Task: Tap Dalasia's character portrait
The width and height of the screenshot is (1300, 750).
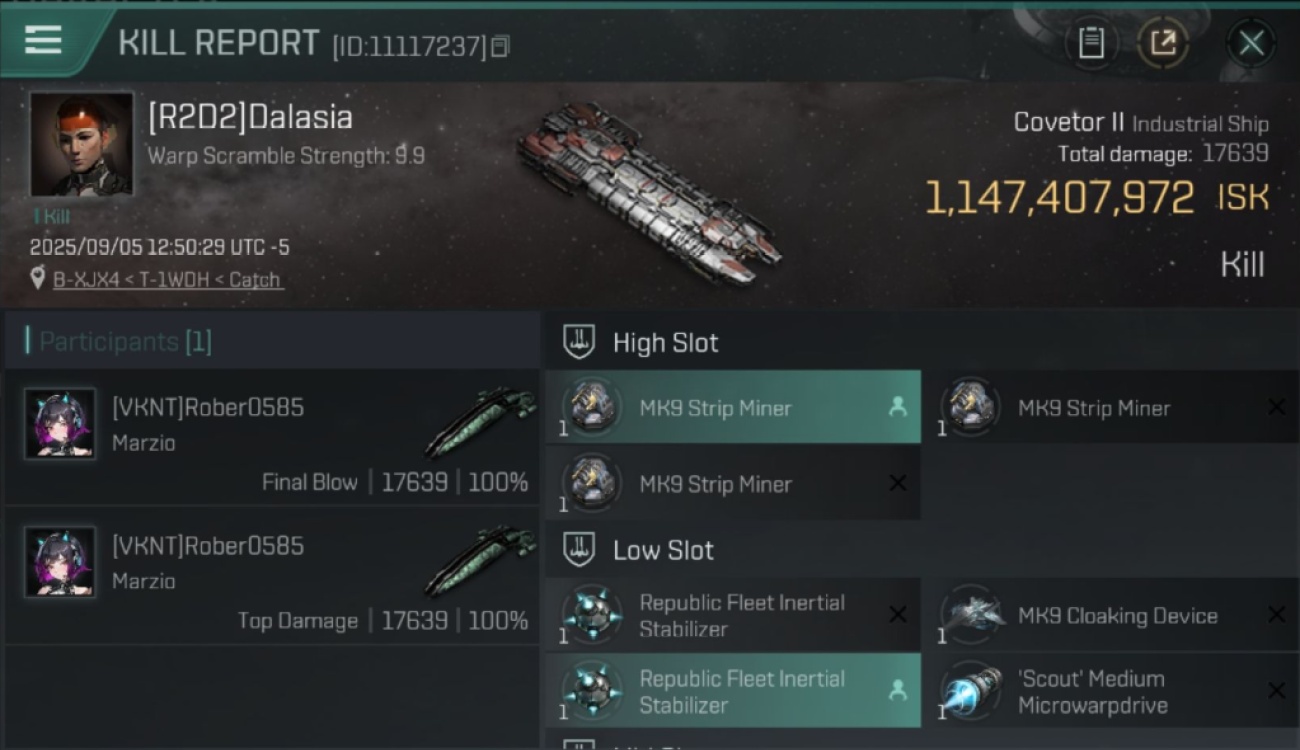Action: [x=81, y=145]
